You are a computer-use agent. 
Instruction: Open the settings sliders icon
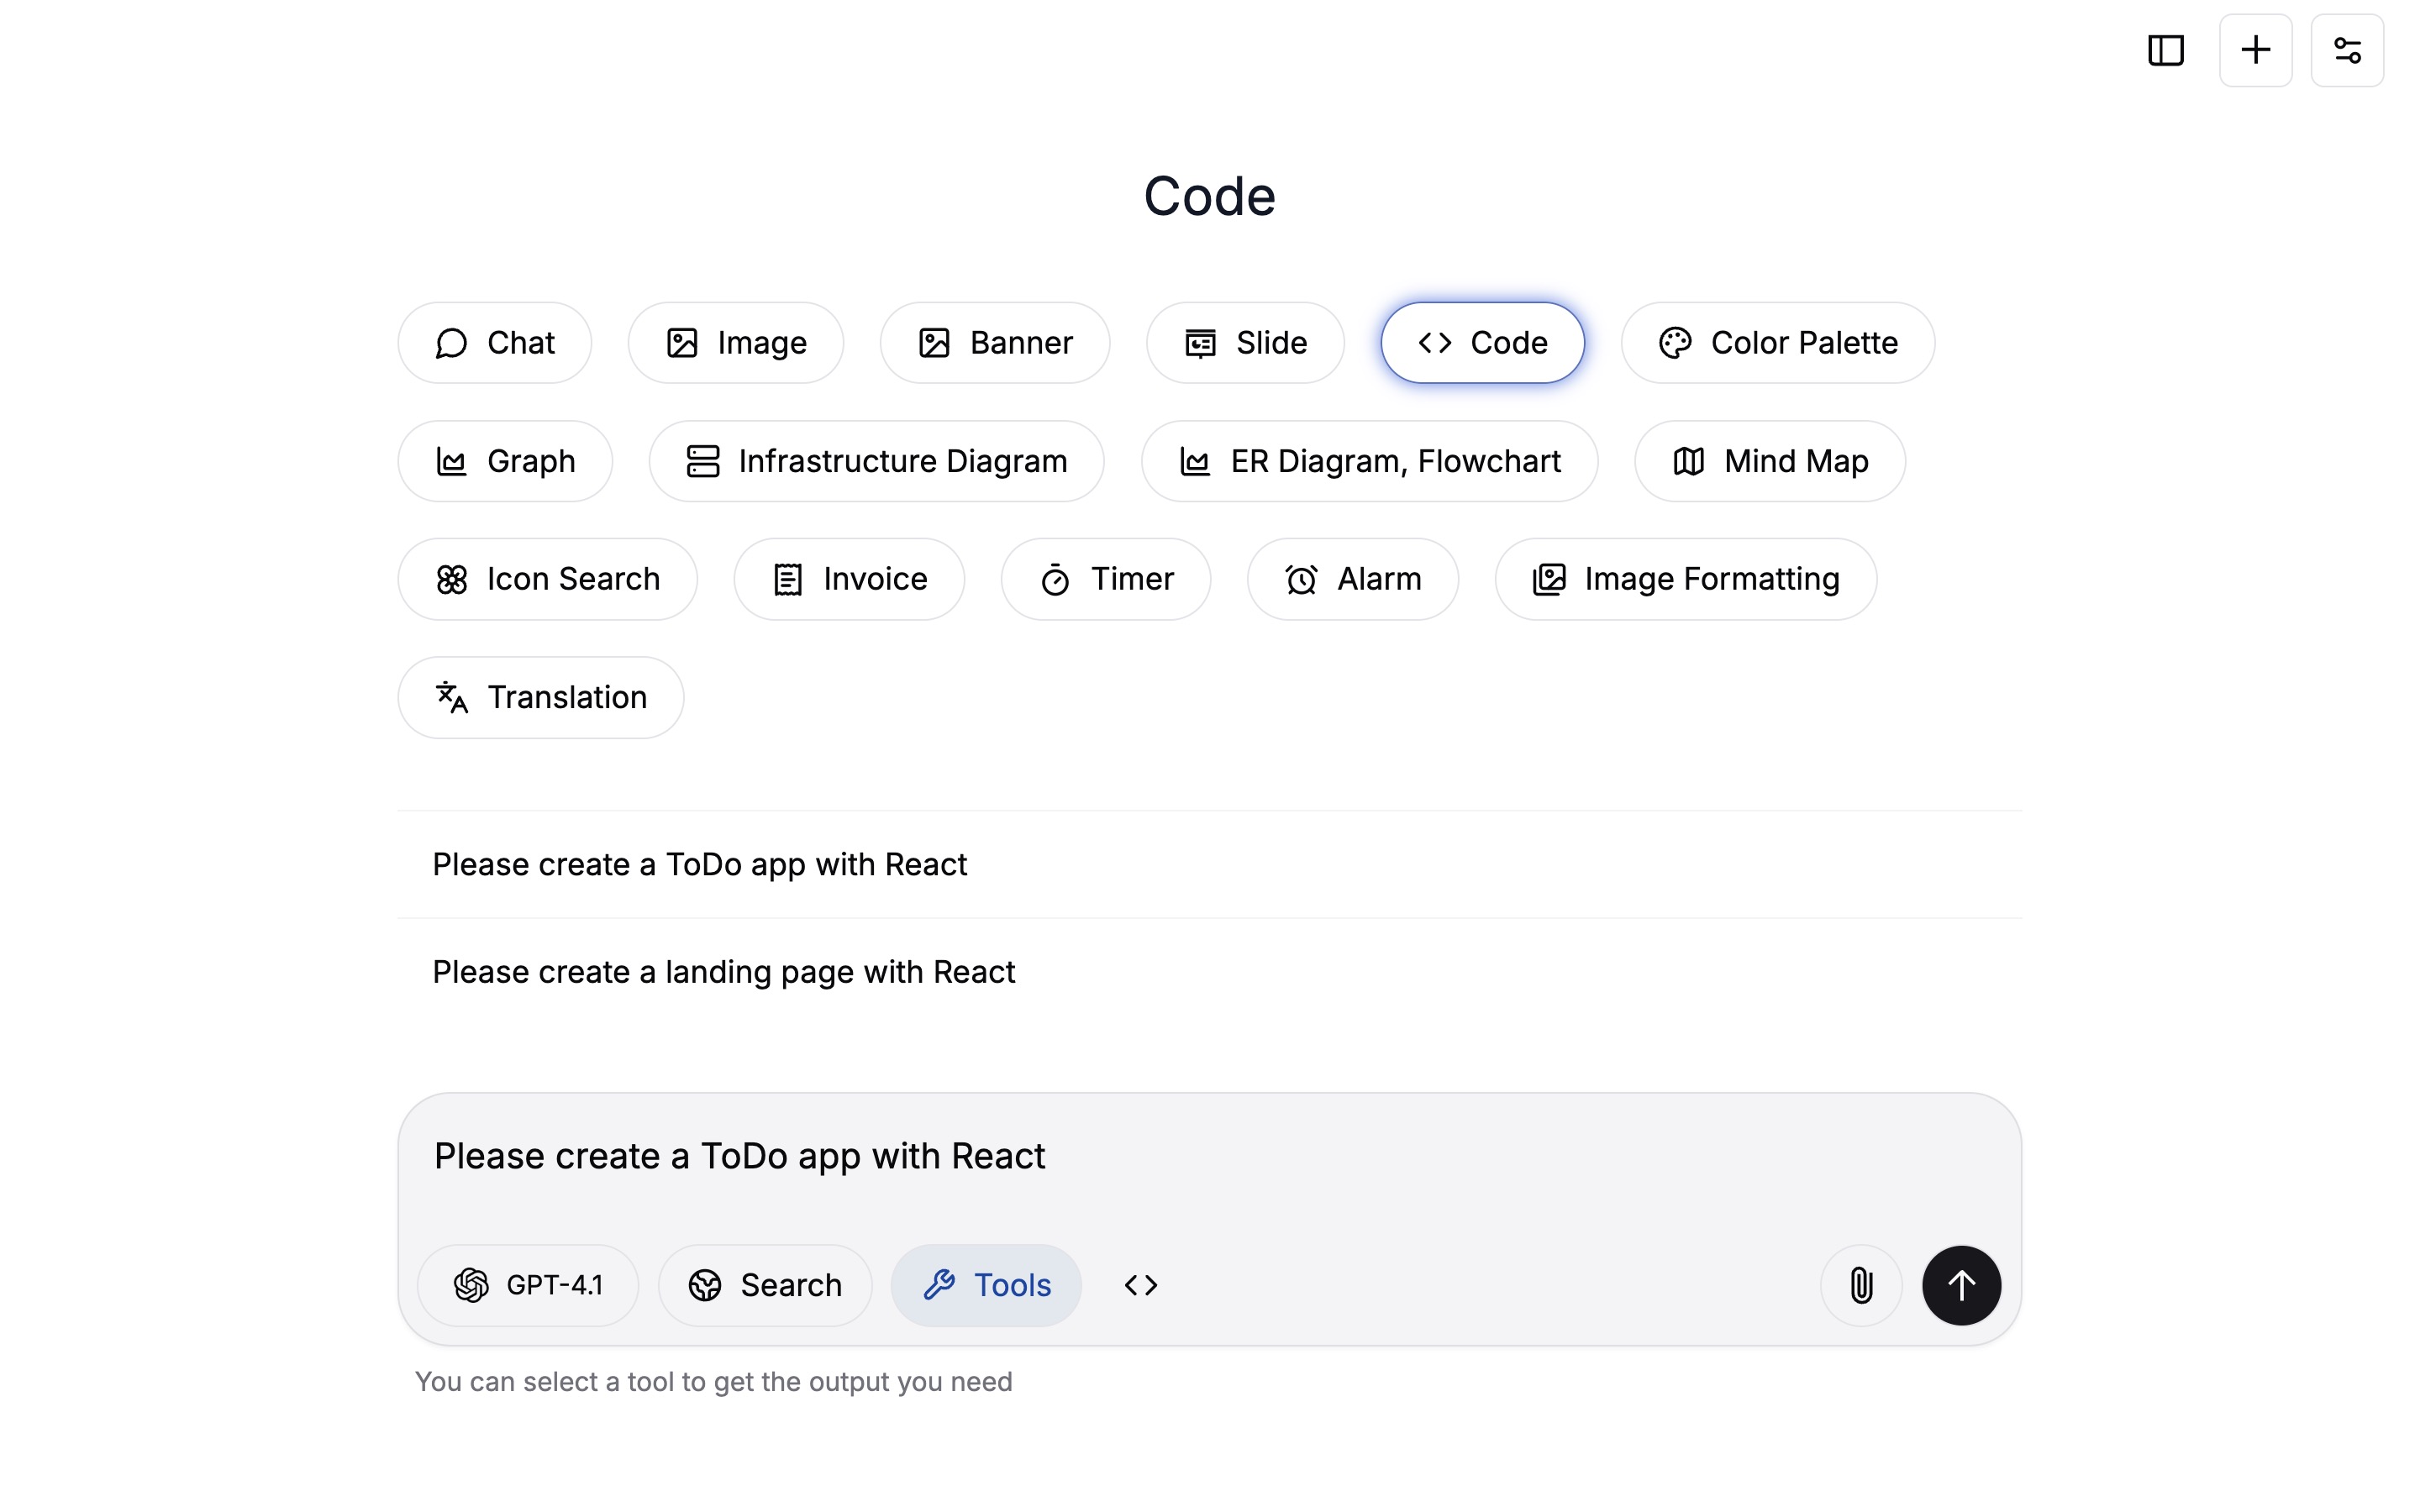point(2347,50)
